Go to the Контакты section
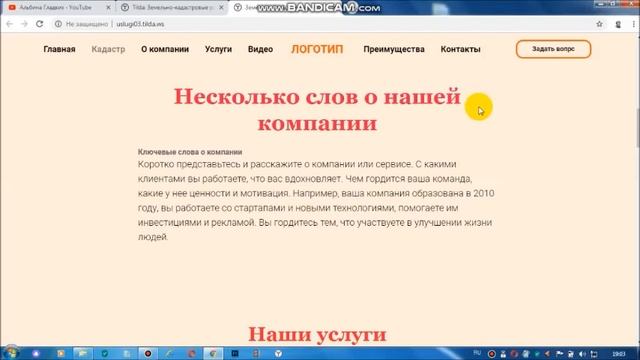The width and height of the screenshot is (640, 360). (x=460, y=49)
